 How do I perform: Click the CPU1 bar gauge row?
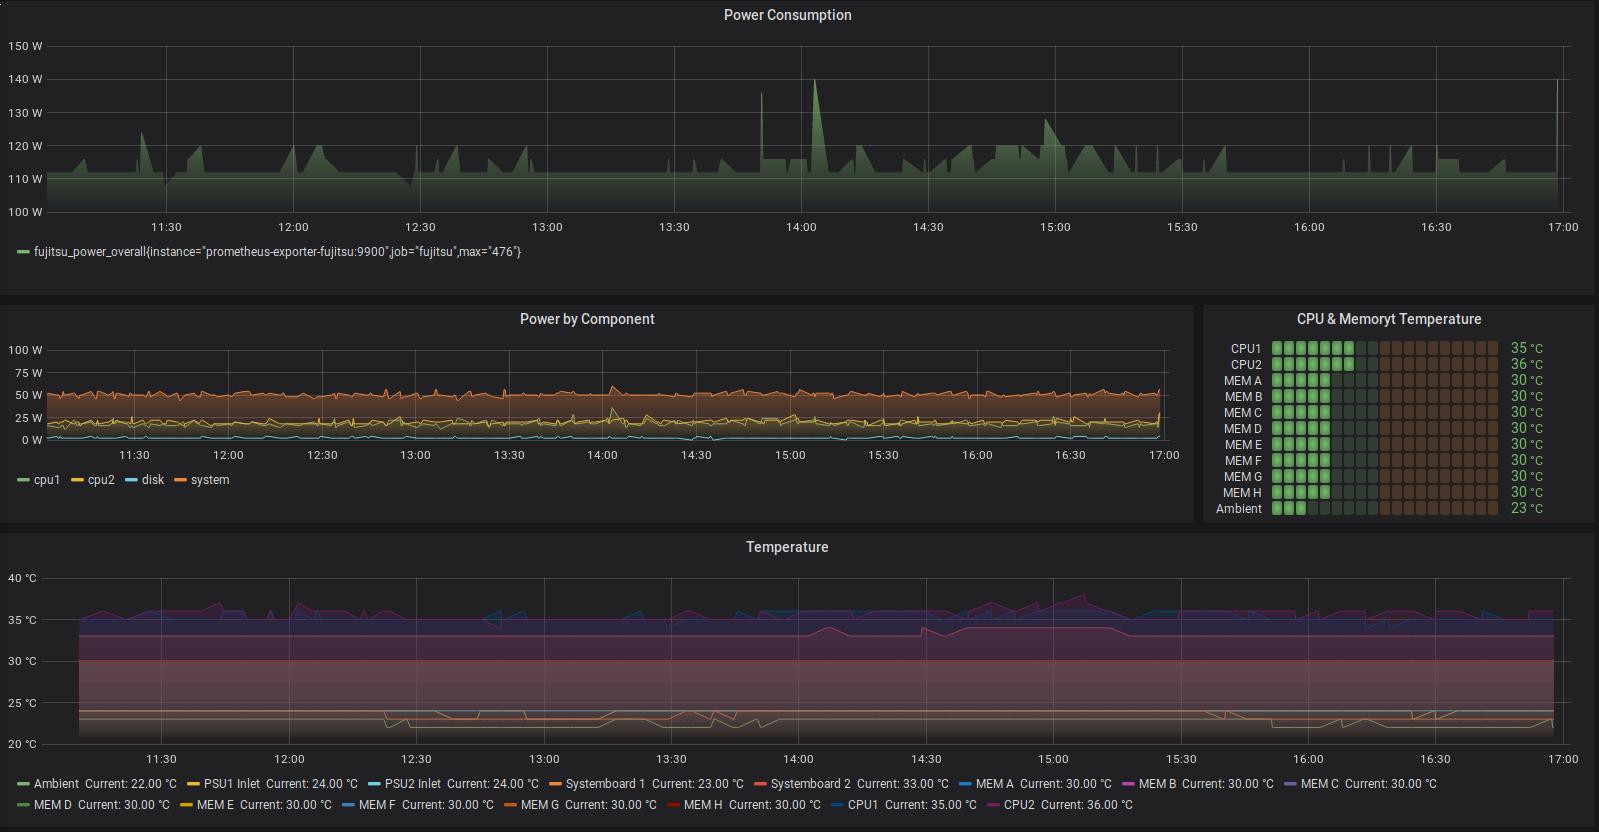pyautogui.click(x=1384, y=348)
